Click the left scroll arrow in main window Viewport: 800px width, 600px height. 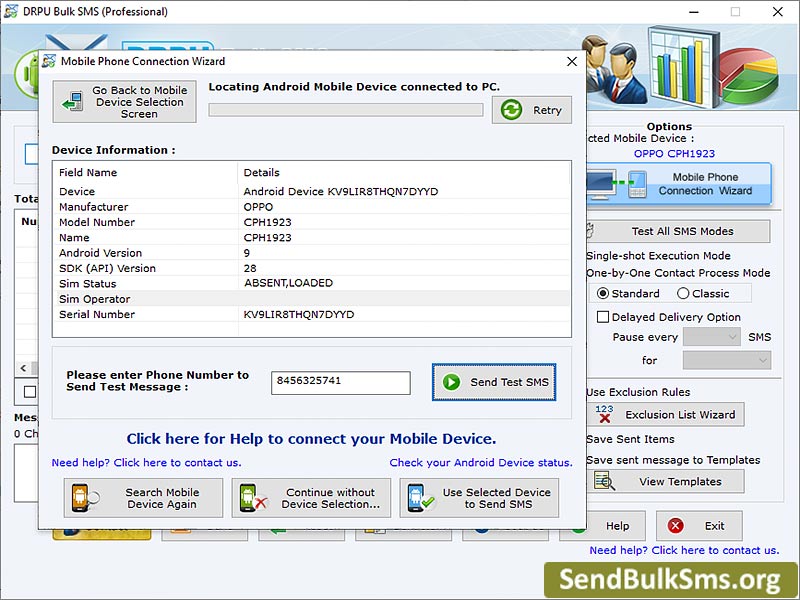23,368
